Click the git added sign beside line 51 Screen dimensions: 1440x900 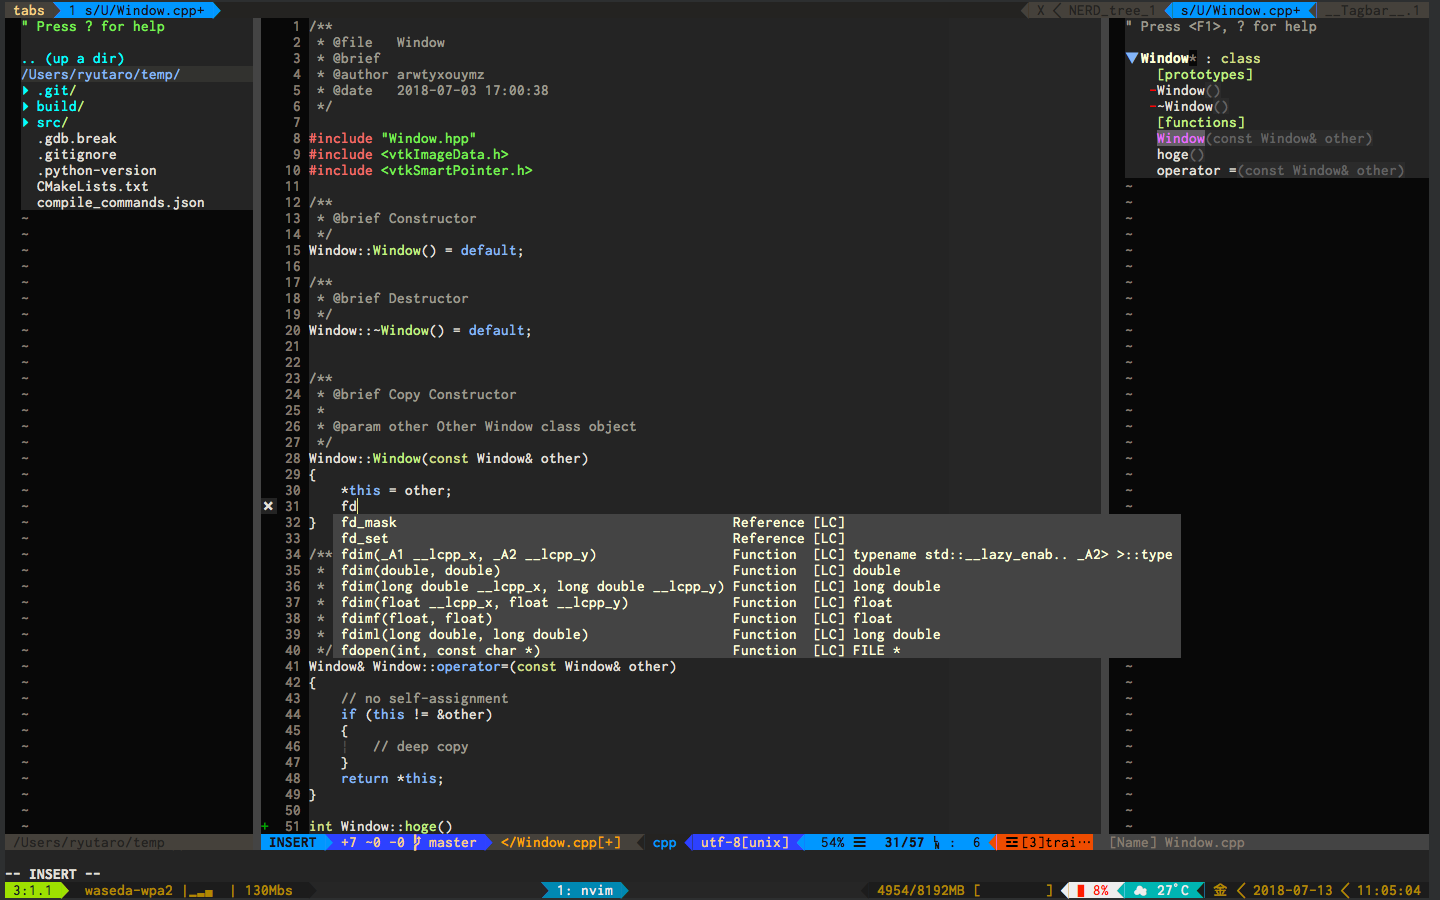point(265,827)
